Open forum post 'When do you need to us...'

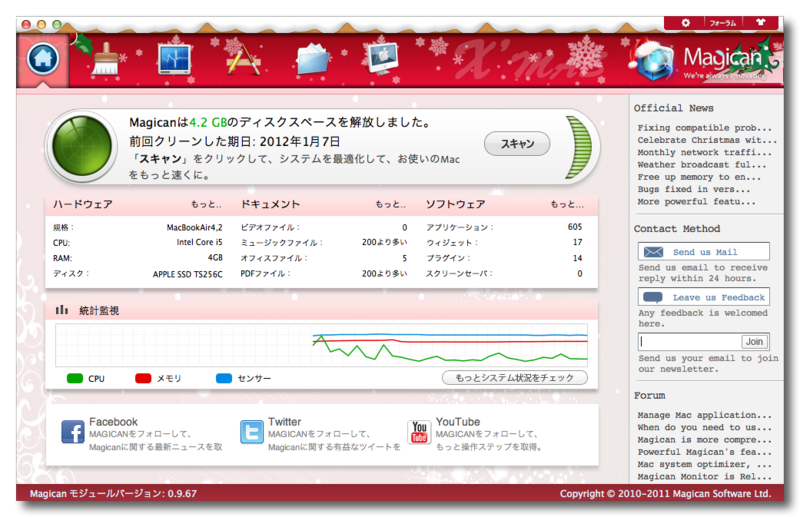(x=705, y=427)
